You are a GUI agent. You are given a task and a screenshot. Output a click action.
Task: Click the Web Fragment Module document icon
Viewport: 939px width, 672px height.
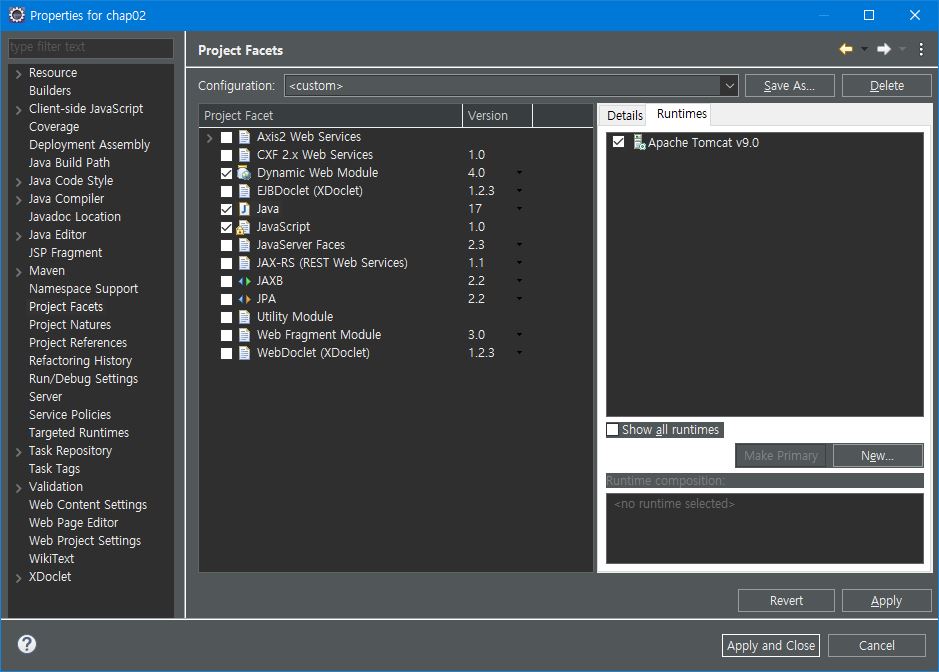244,335
